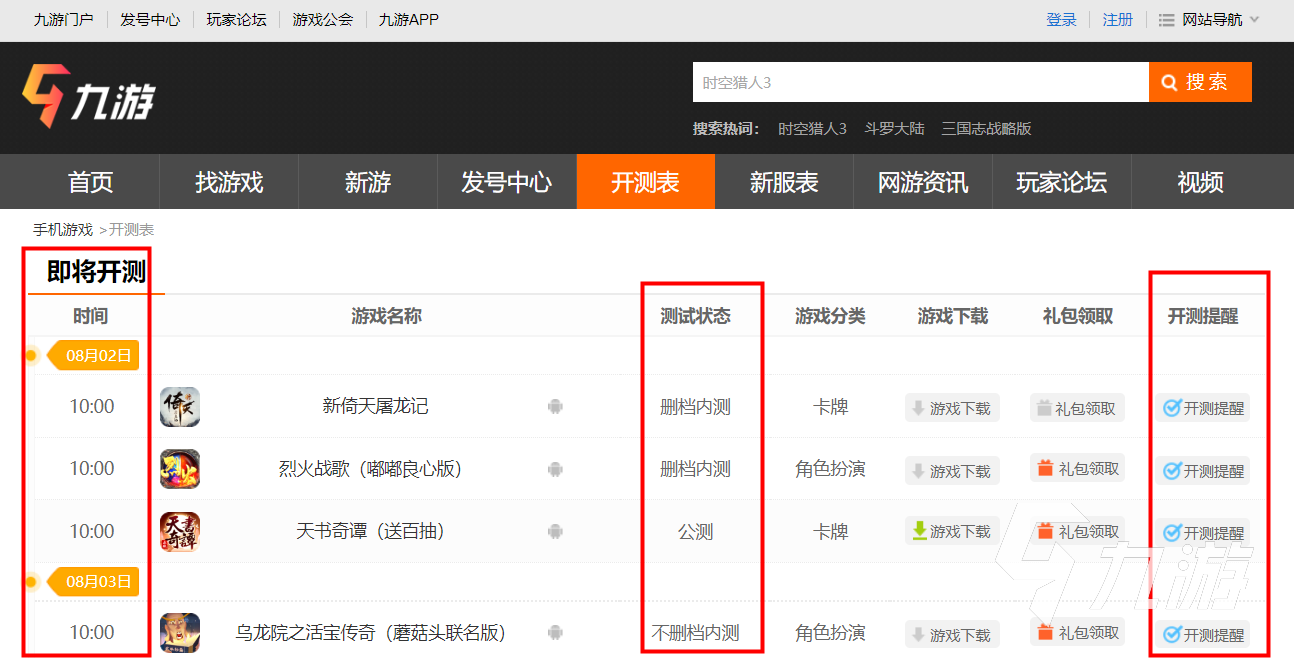Click the 登录 link
This screenshot has width=1294, height=658.
point(1061,20)
